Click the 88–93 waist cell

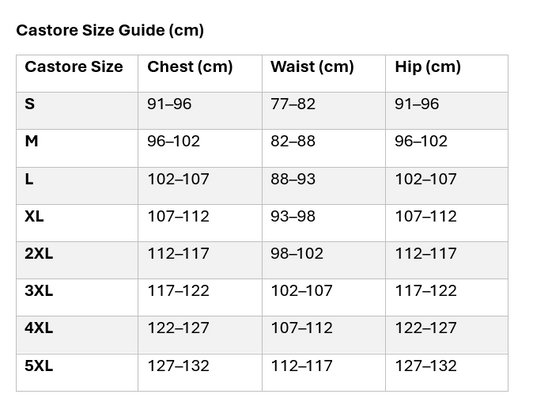(293, 179)
